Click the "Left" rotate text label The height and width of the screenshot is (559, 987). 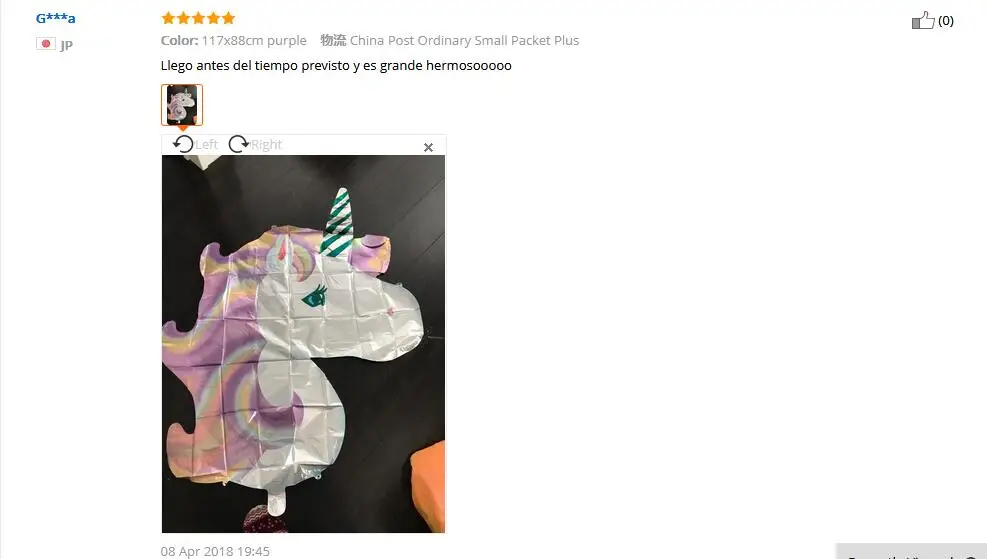click(x=206, y=144)
